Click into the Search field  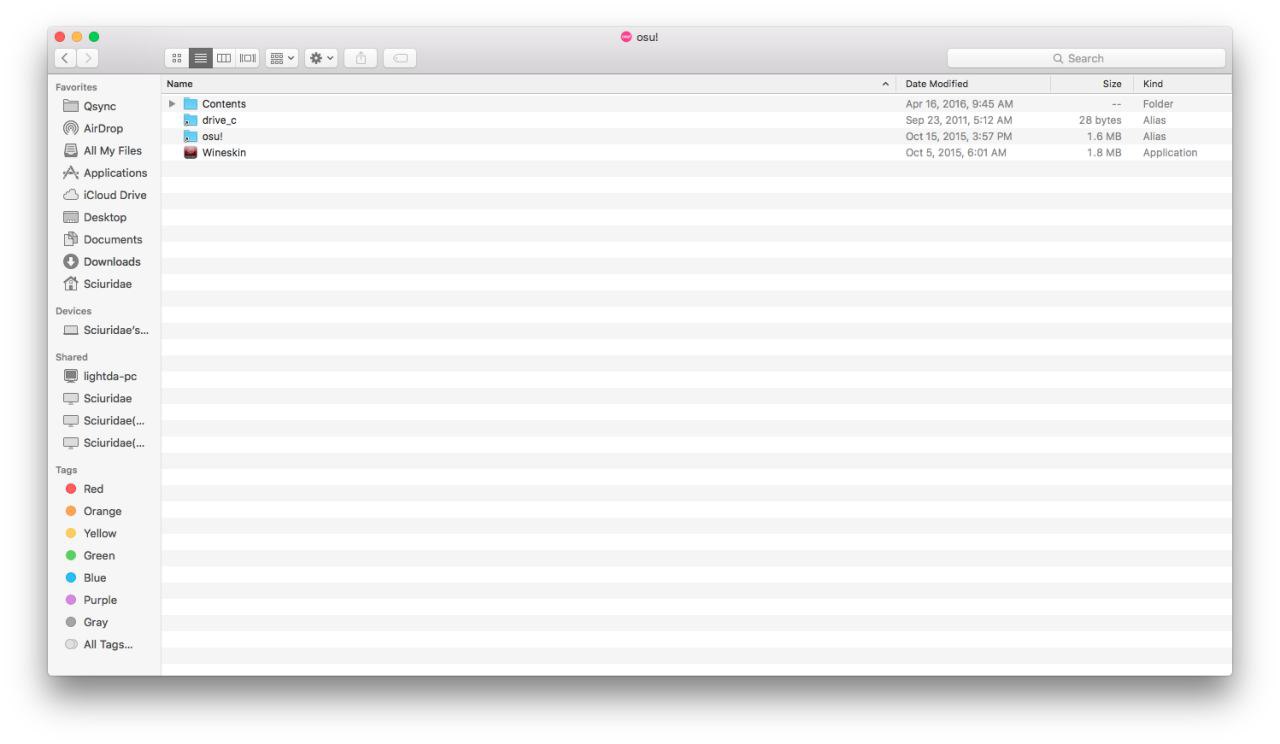(1086, 59)
